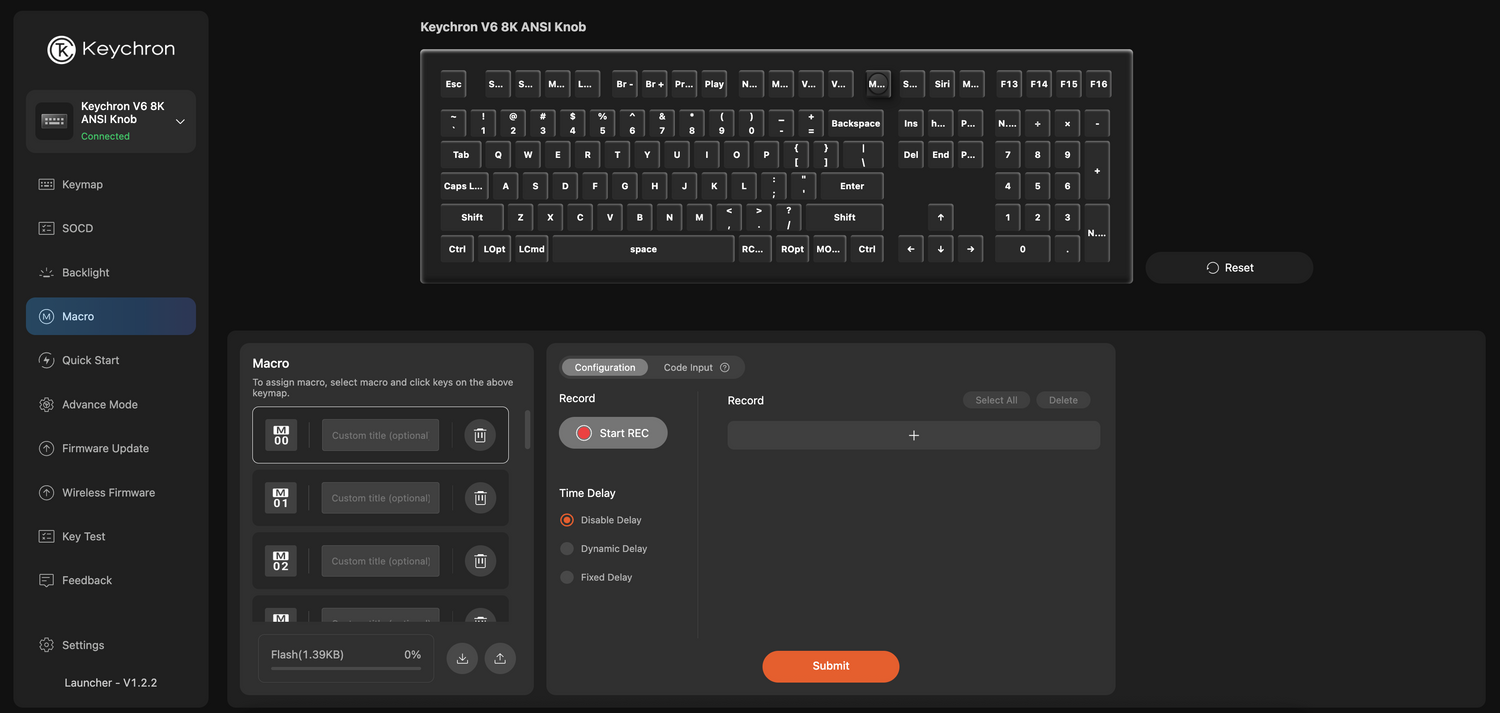This screenshot has height=713, width=1500.
Task: Click the Flash memory usage progress bar
Action: [x=345, y=668]
